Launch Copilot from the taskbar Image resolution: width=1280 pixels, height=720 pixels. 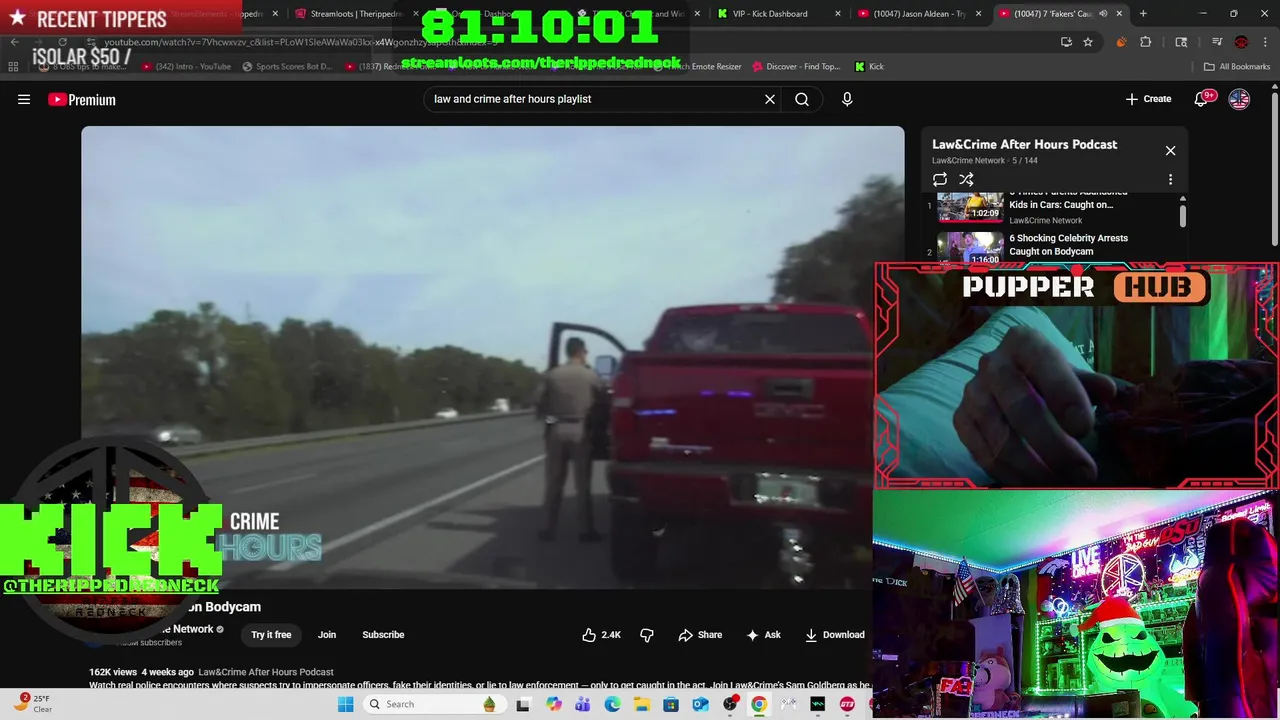click(554, 704)
